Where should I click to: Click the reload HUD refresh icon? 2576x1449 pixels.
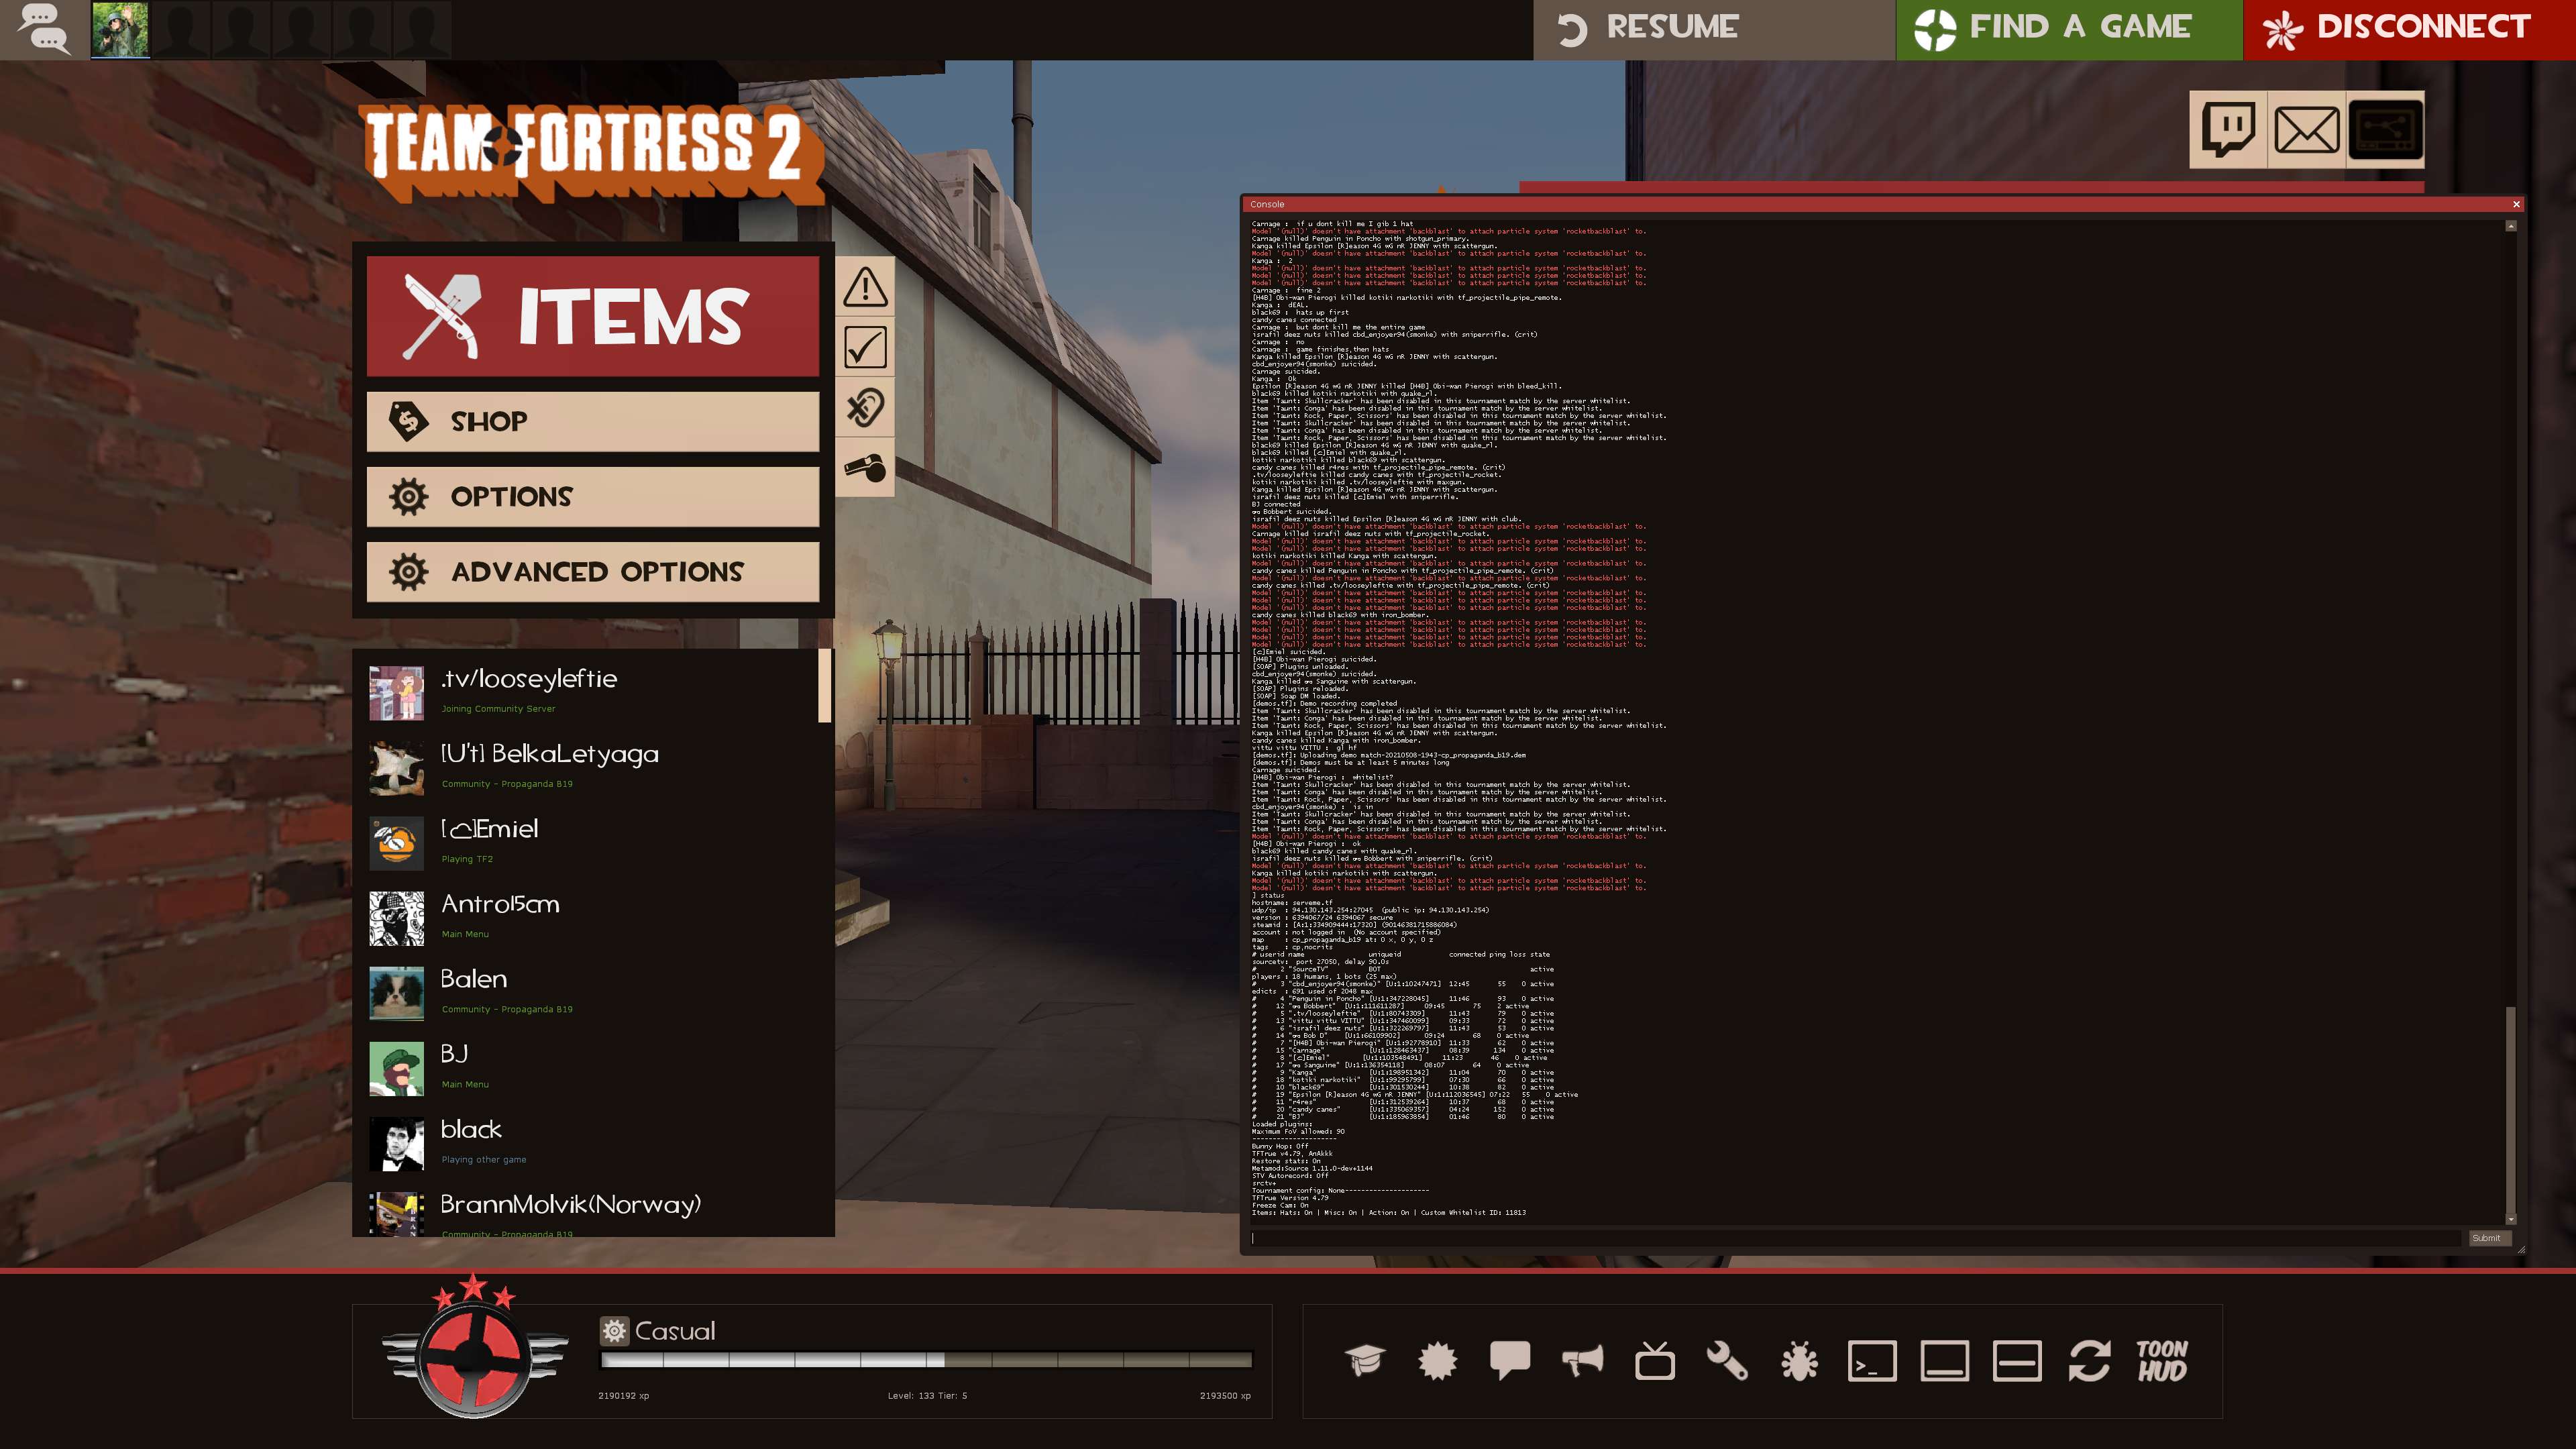tap(2089, 1361)
